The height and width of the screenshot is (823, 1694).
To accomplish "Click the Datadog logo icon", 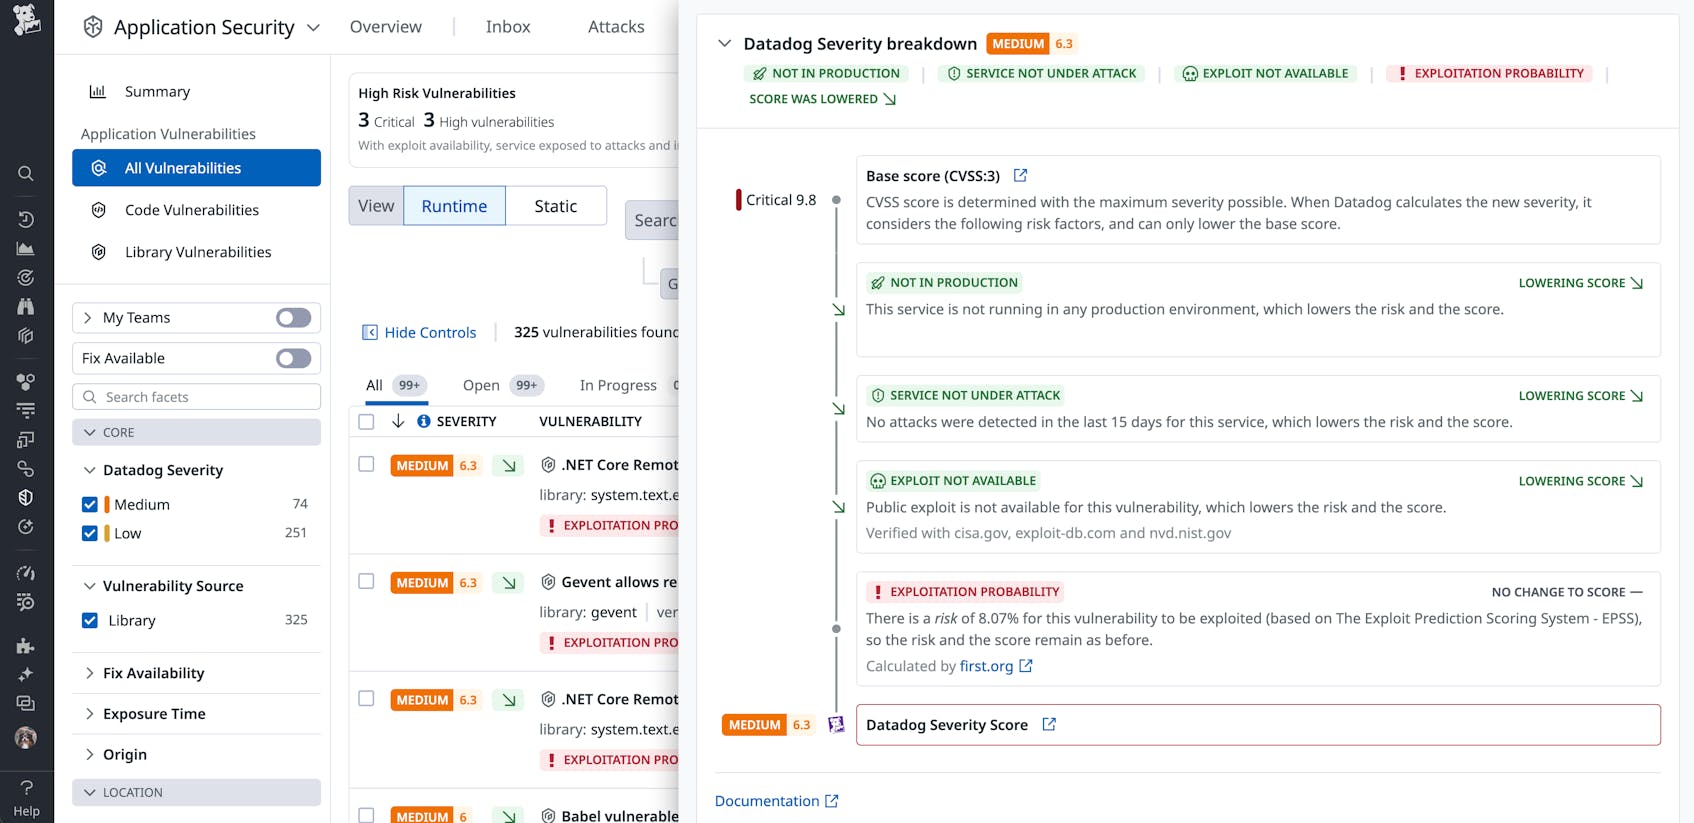I will click(26, 20).
